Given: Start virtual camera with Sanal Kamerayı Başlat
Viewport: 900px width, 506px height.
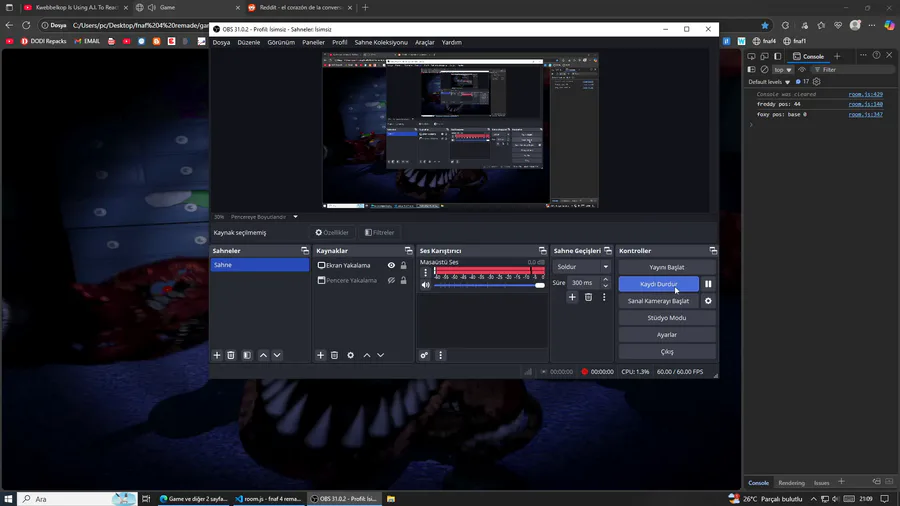Looking at the screenshot, I should [659, 301].
